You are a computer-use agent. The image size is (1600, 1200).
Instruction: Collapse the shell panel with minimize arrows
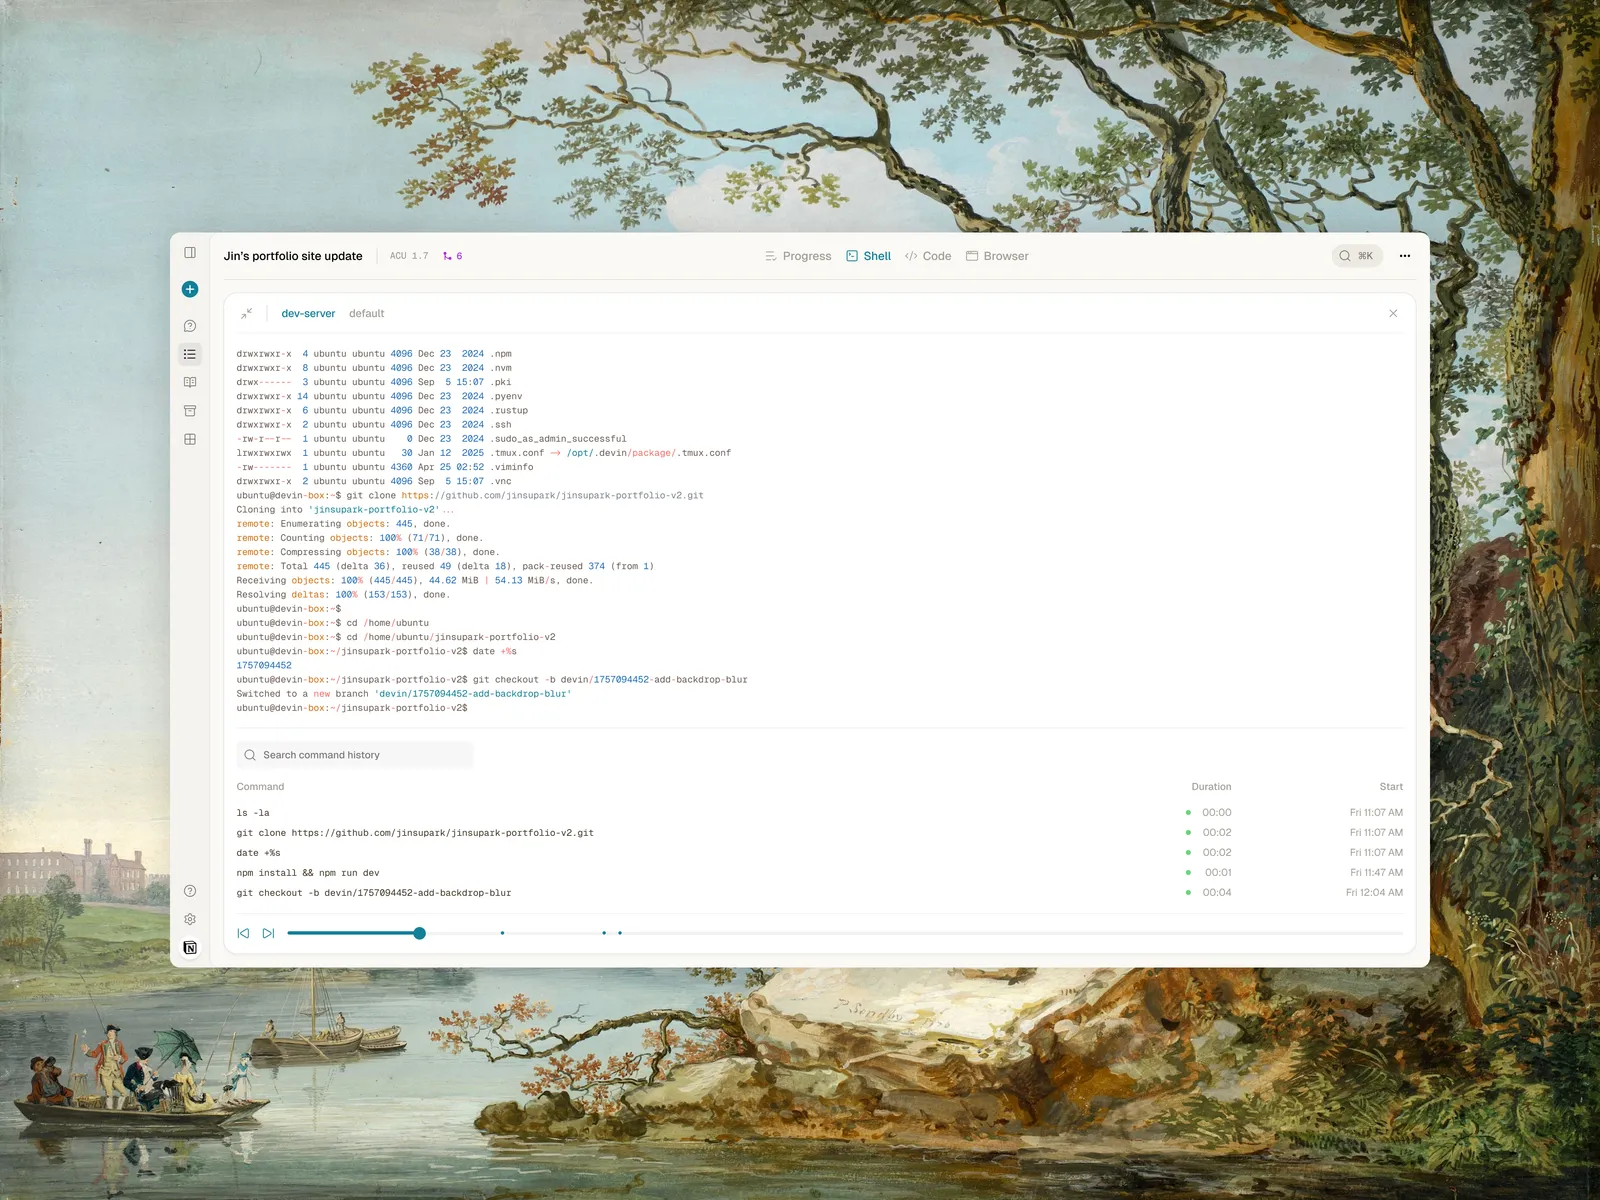(247, 313)
